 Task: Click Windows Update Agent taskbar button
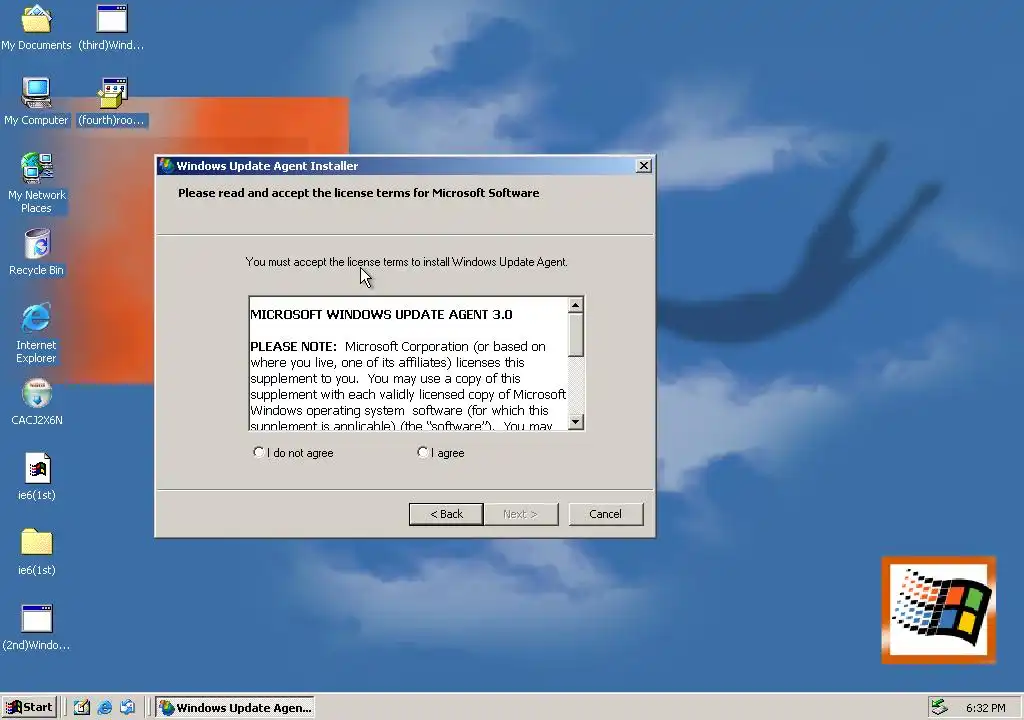(235, 708)
